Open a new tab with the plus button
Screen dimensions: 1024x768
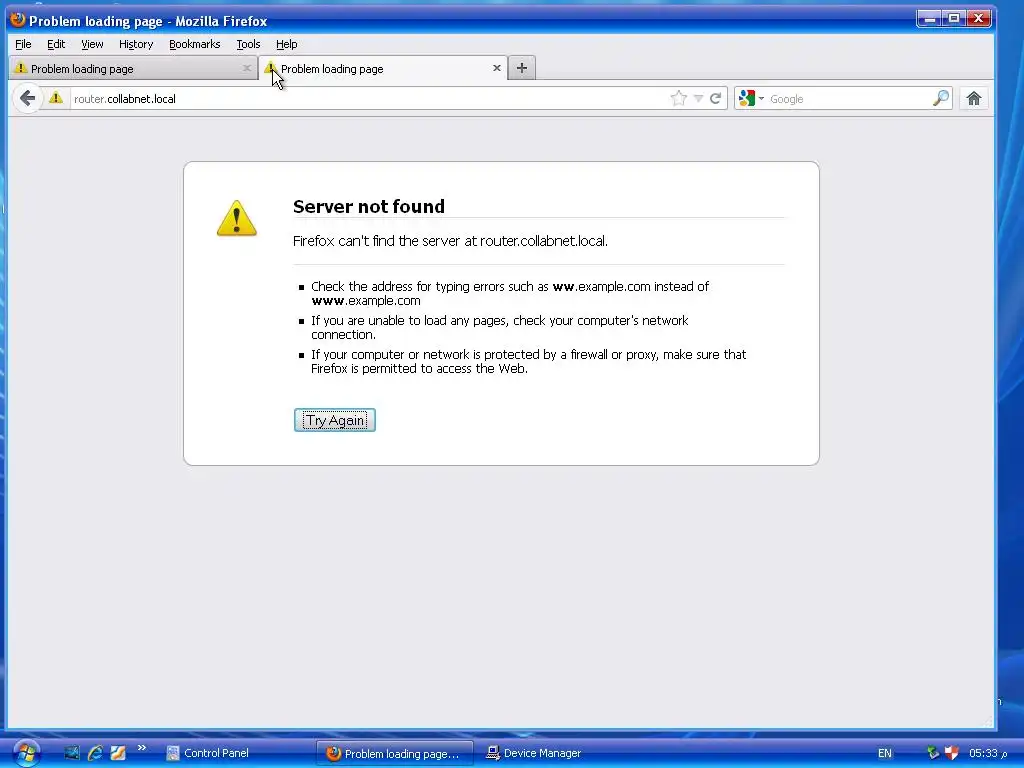point(521,68)
